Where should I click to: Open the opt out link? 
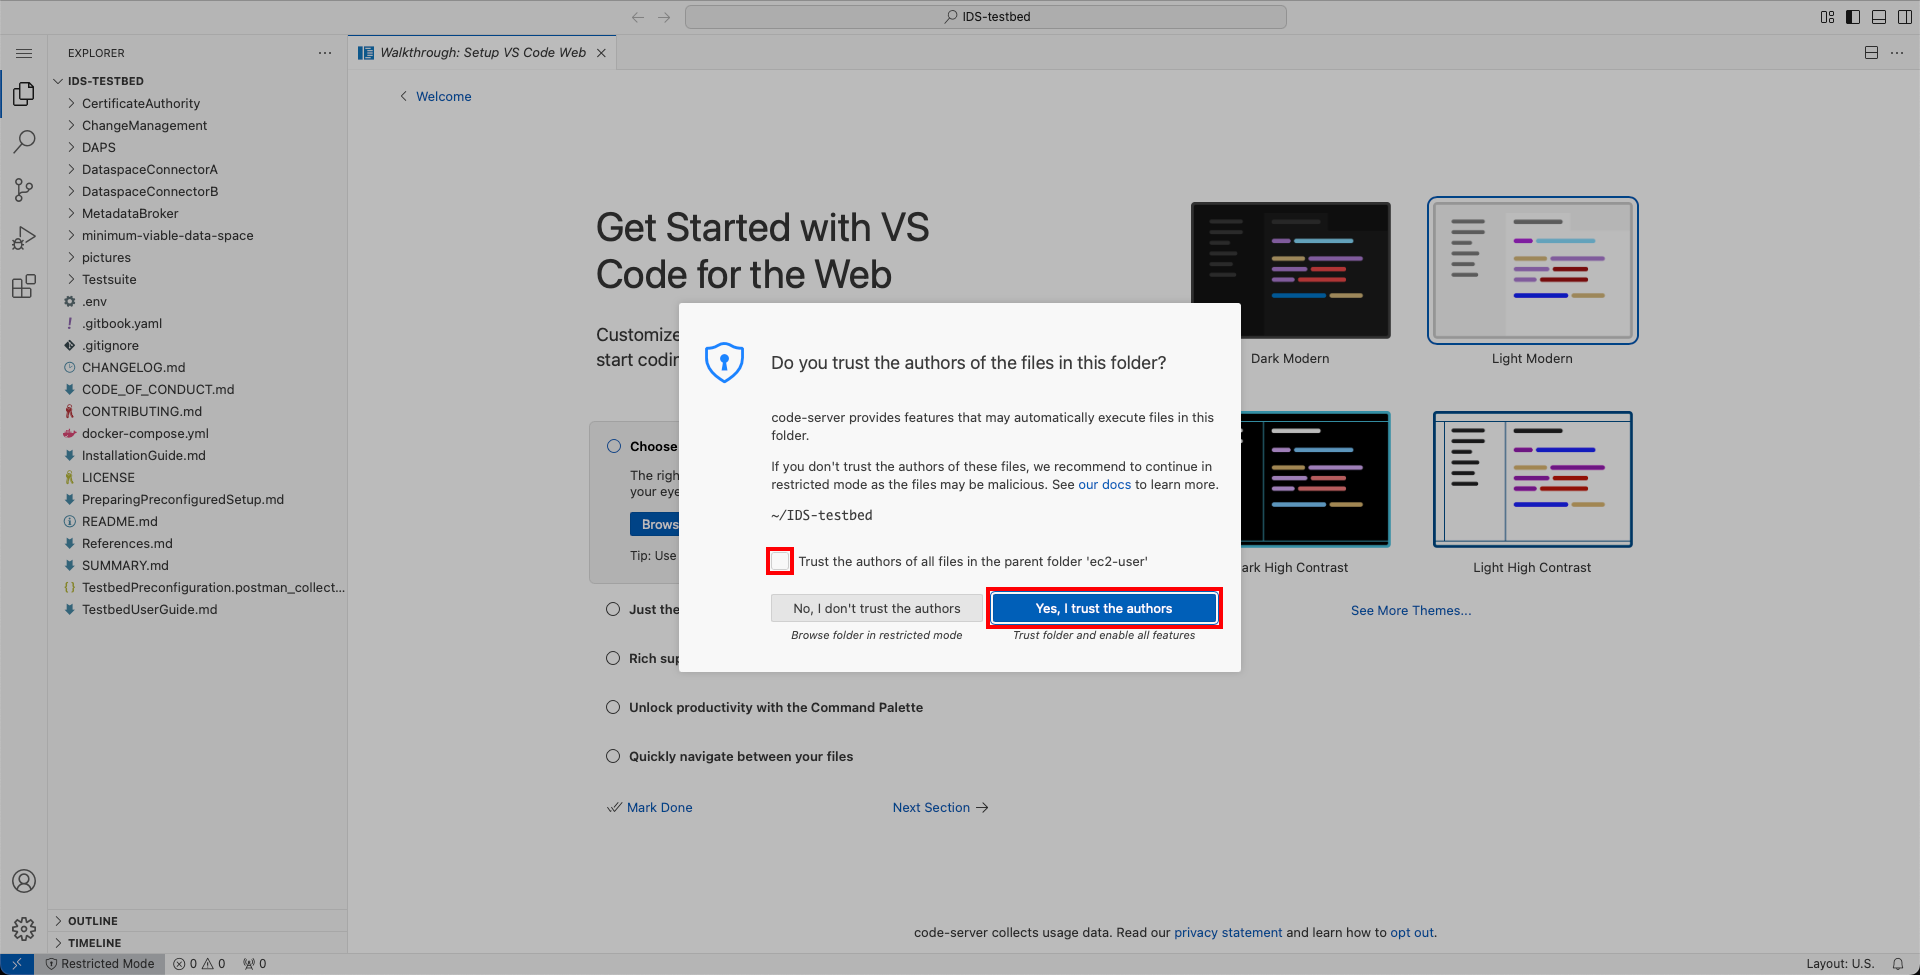point(1412,933)
